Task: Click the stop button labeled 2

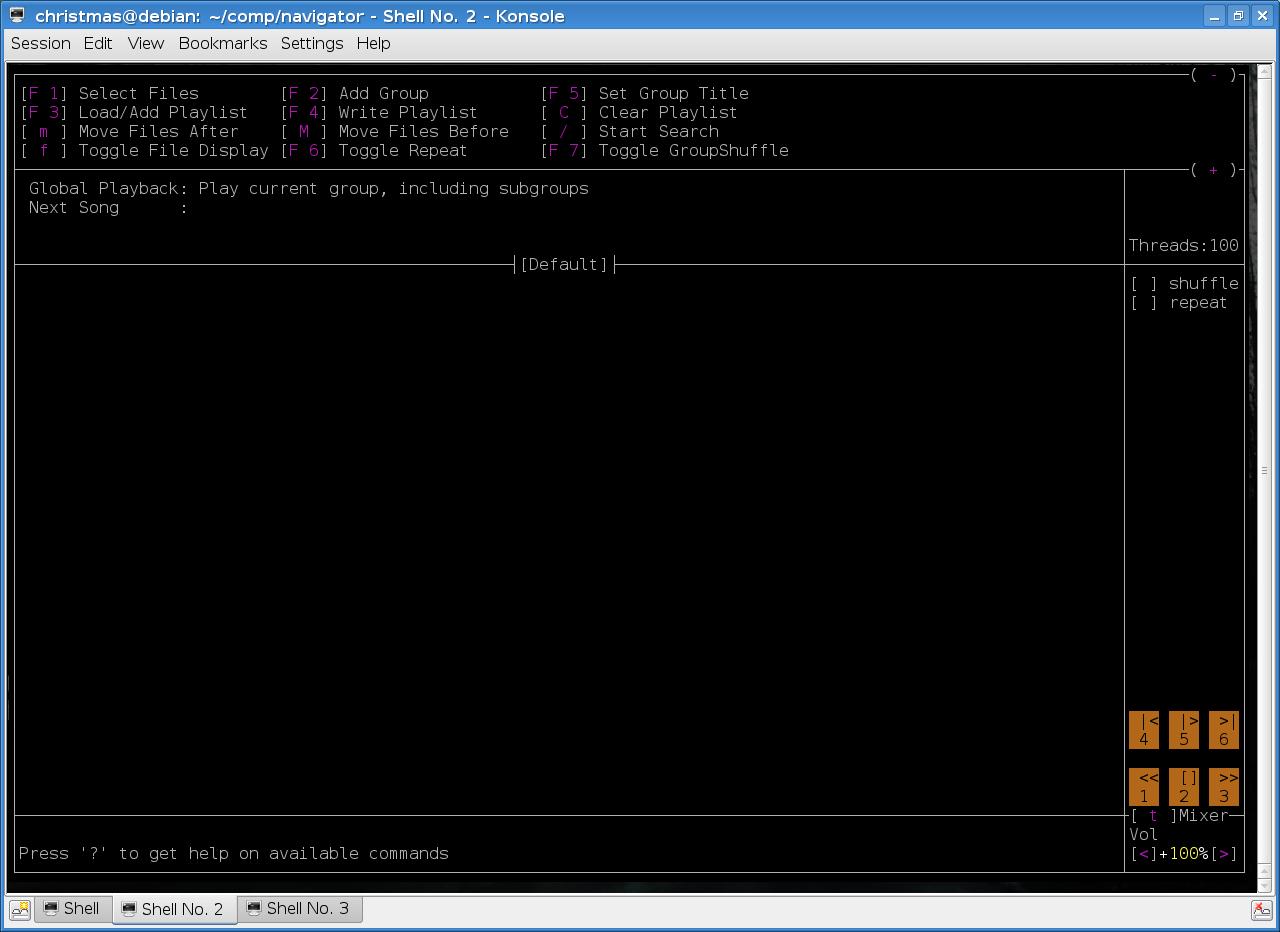Action: pyautogui.click(x=1183, y=787)
